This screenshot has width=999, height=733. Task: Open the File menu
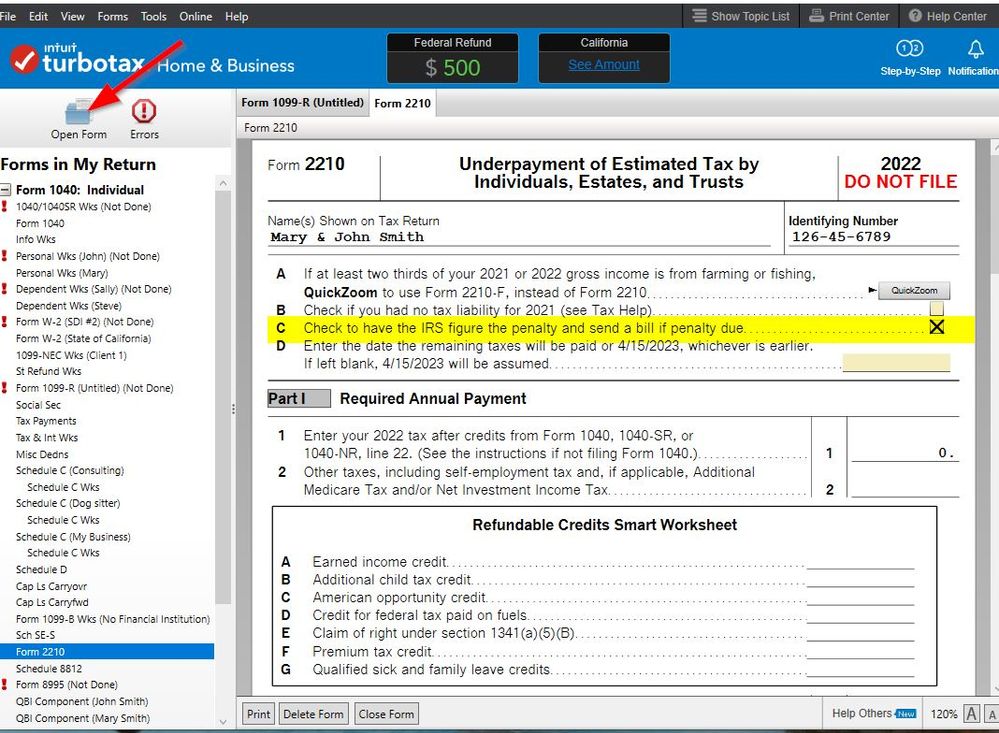[x=8, y=17]
